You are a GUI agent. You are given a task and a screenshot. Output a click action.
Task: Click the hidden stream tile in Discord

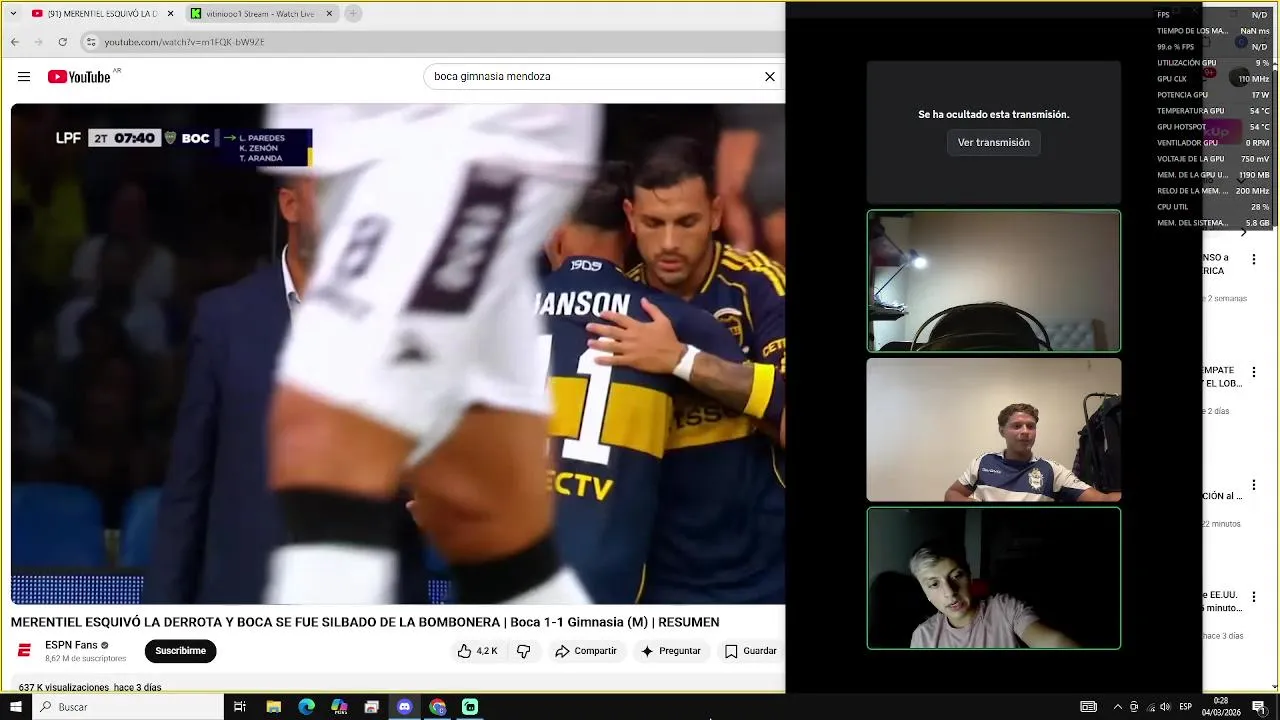coord(994,132)
